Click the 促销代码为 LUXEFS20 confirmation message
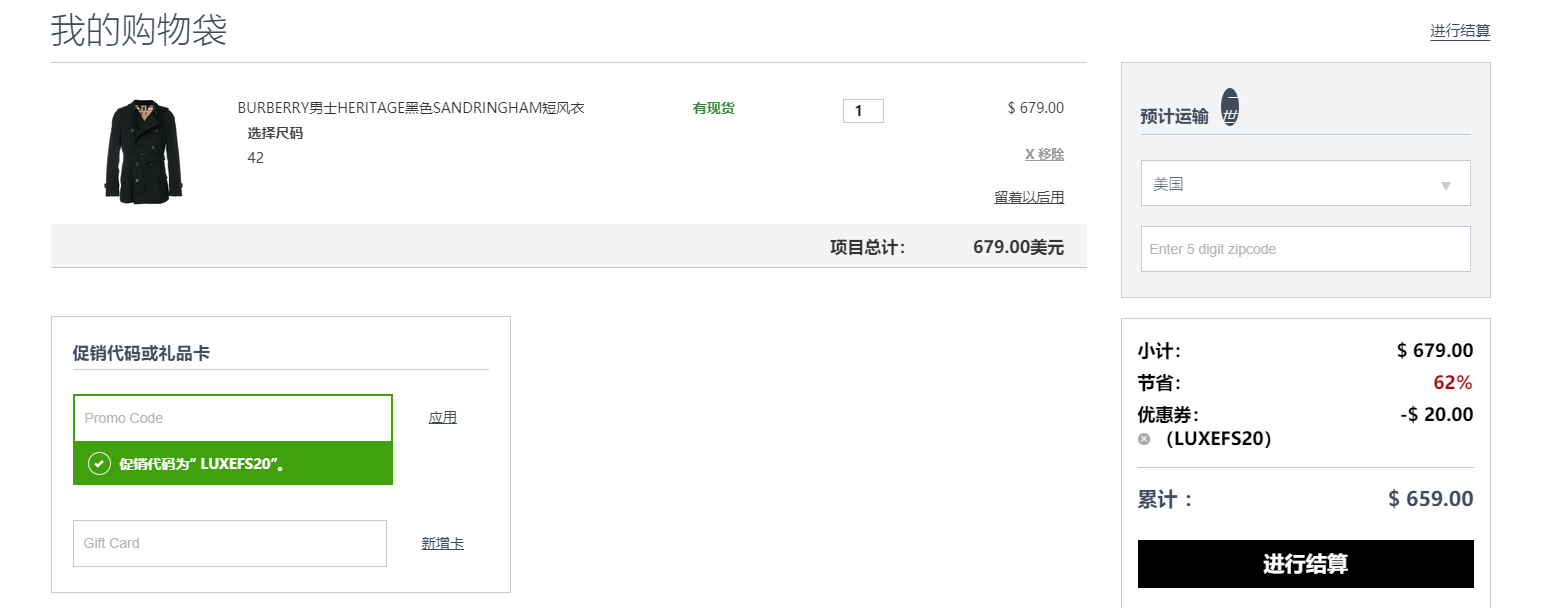 tap(202, 464)
